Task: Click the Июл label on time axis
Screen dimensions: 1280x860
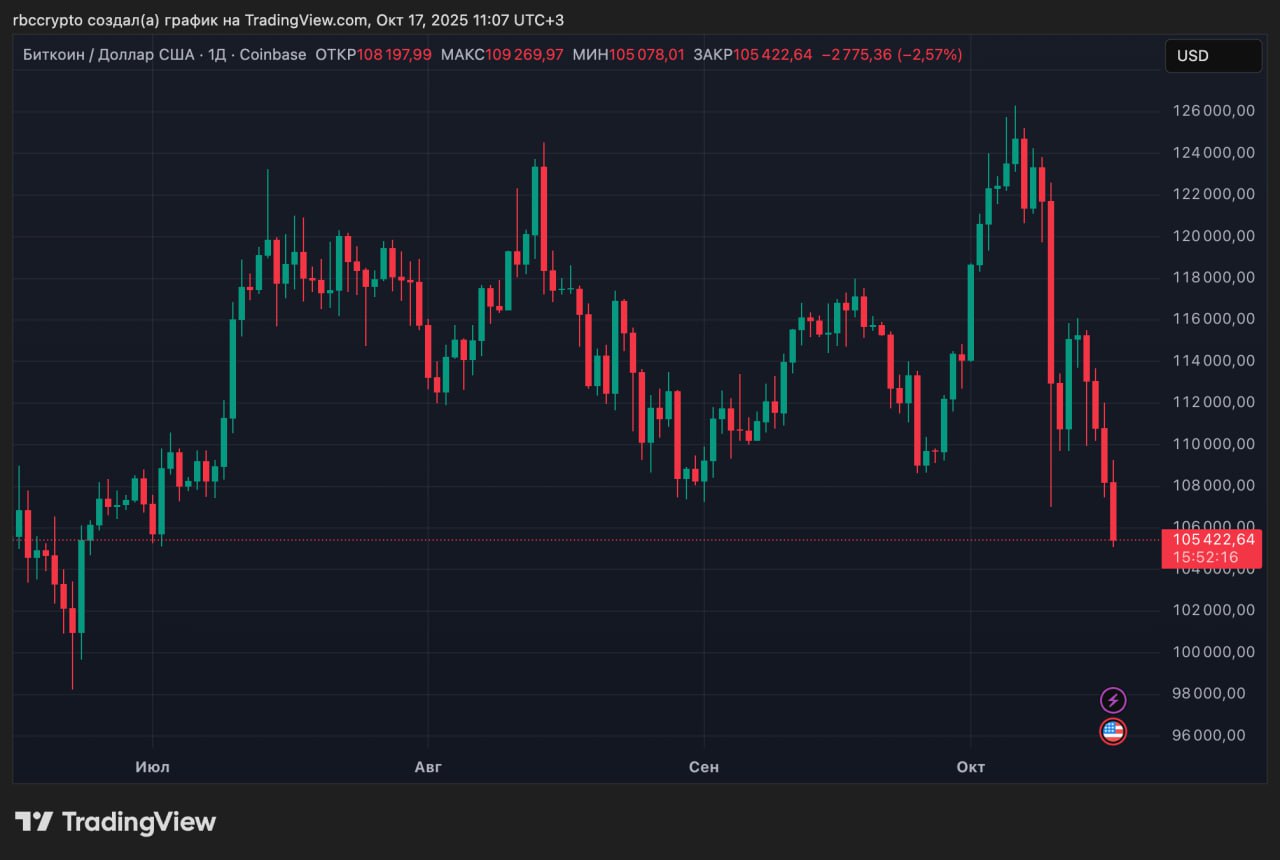Action: (x=152, y=767)
